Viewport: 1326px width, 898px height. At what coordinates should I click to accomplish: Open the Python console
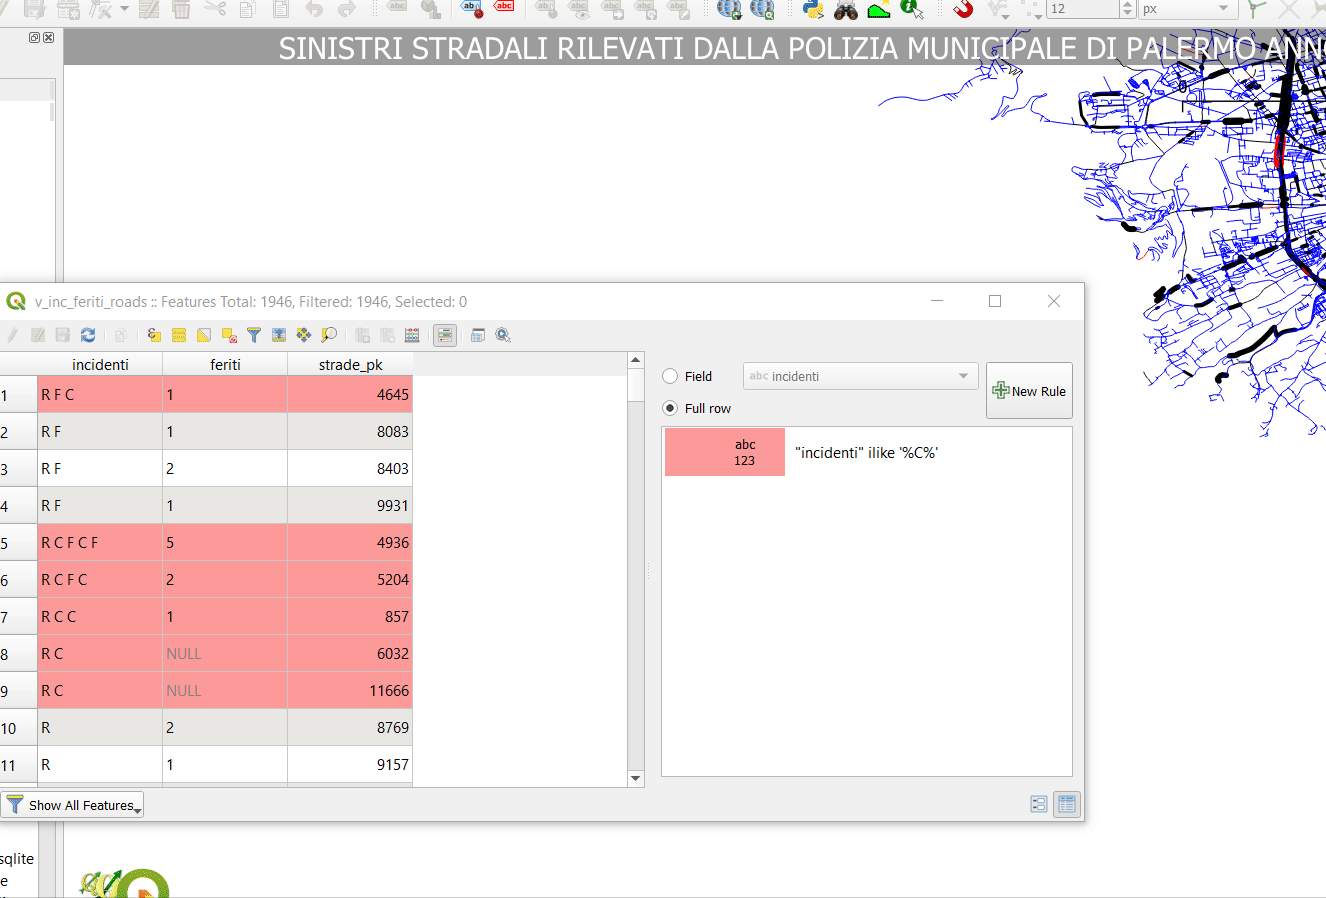[813, 9]
